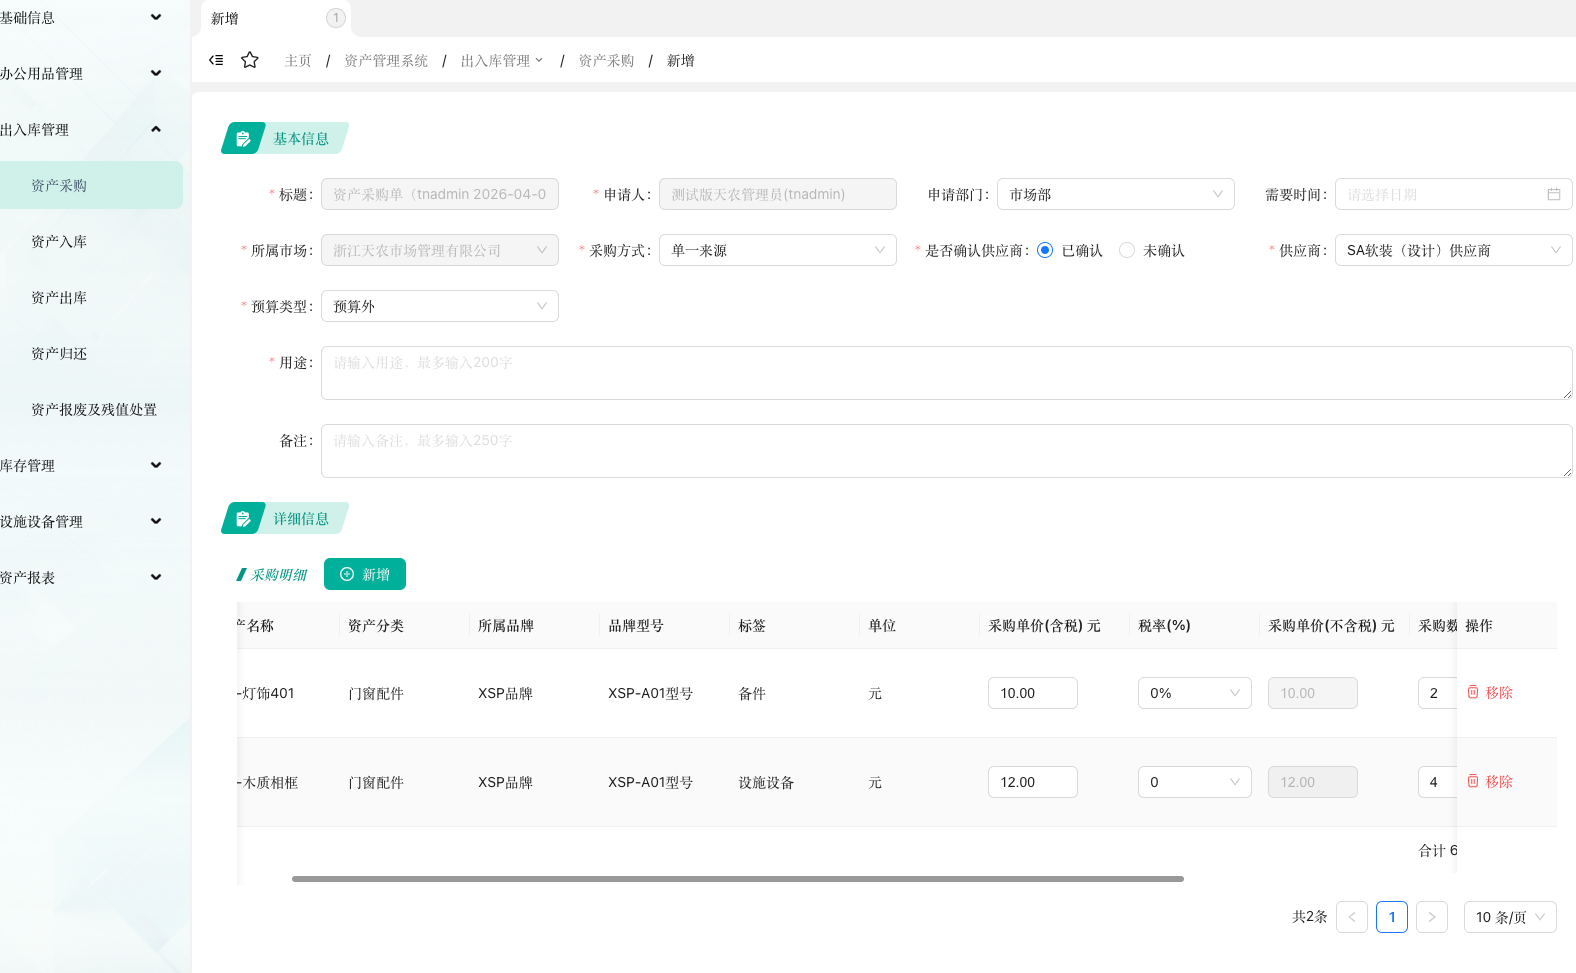Open the calendar icon in 需要时间 field
1576x973 pixels.
click(1553, 194)
